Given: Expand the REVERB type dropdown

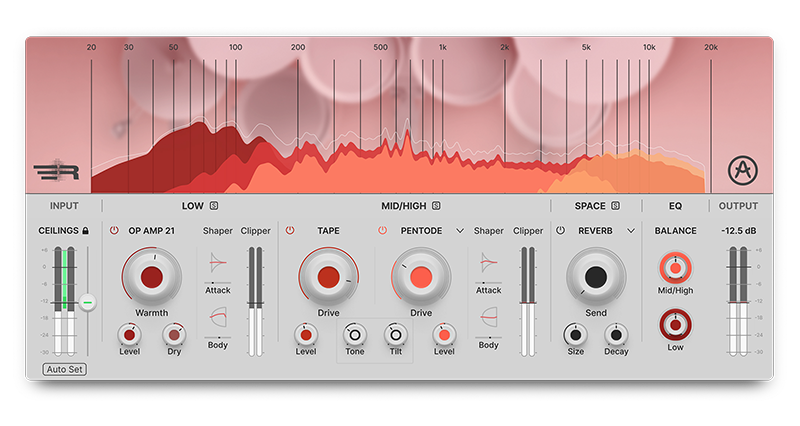Looking at the screenshot, I should coord(631,231).
